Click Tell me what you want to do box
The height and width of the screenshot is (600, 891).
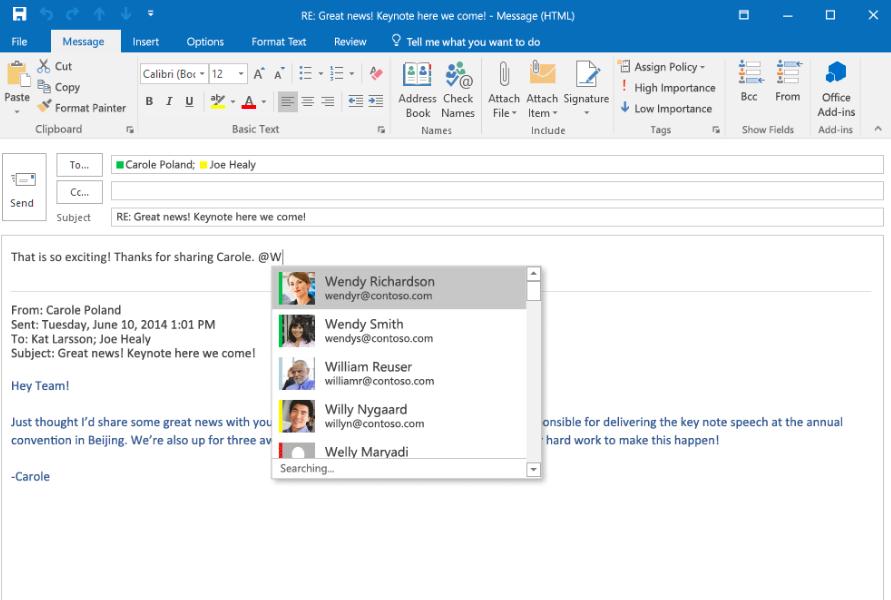466,41
